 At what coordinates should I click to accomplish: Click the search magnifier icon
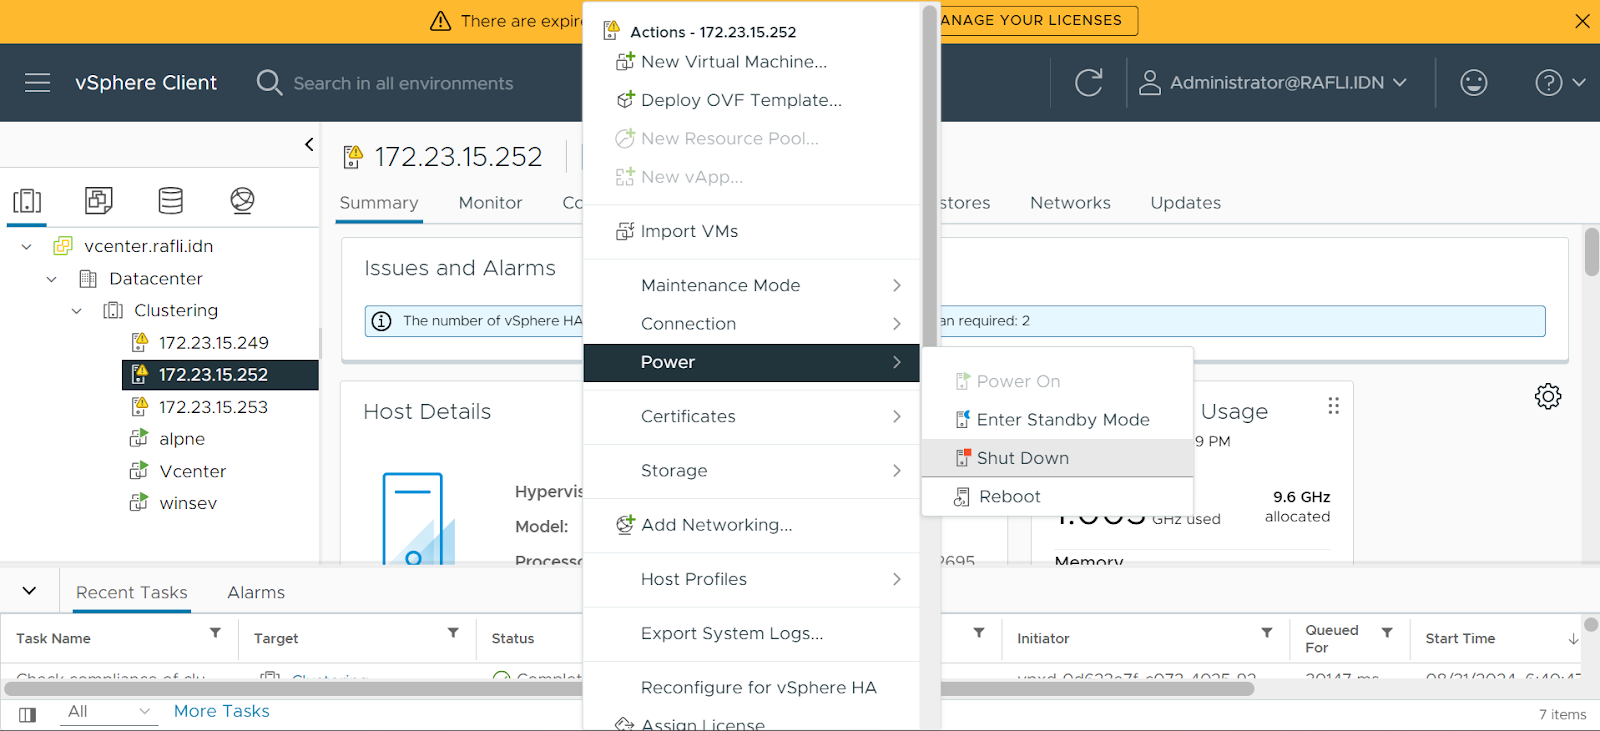269,83
